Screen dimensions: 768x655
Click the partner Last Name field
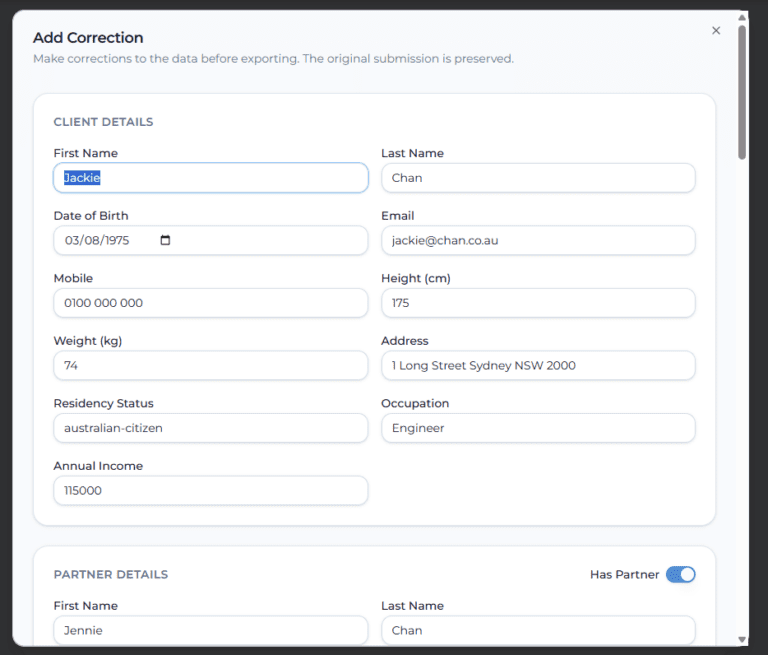click(x=538, y=630)
